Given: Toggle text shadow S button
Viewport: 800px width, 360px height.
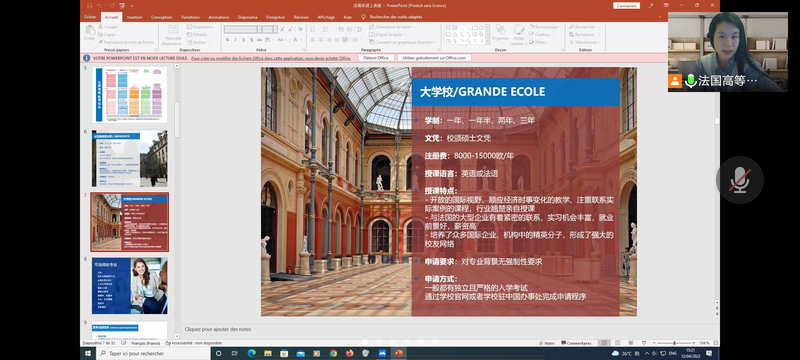Looking at the screenshot, I should pos(252,39).
